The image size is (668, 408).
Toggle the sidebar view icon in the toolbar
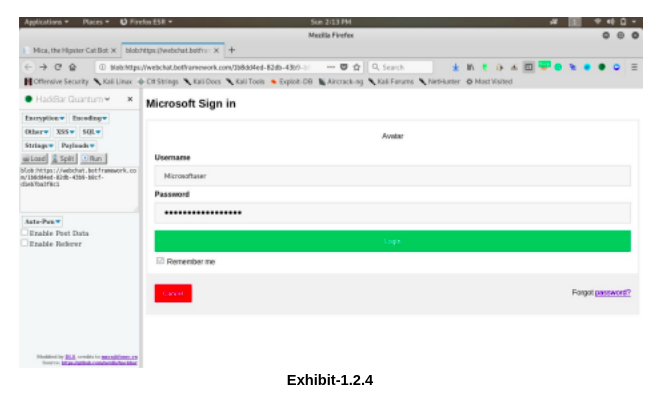click(528, 67)
